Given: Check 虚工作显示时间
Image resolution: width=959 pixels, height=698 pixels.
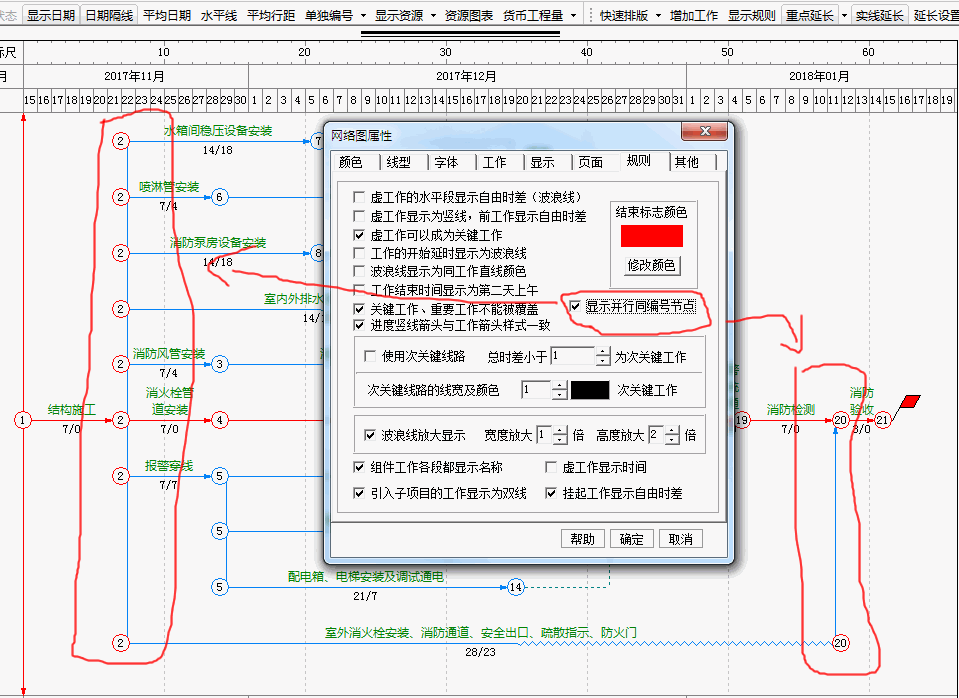Looking at the screenshot, I should [x=550, y=467].
